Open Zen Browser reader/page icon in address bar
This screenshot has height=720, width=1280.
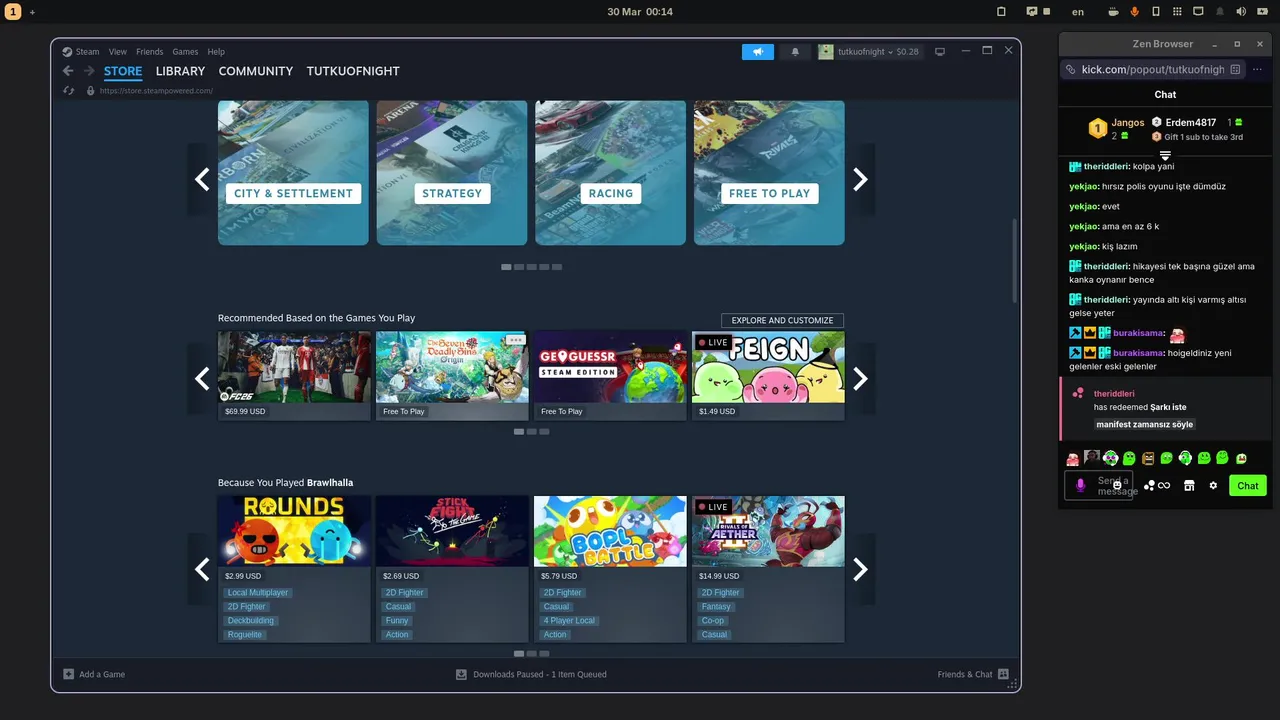tap(1235, 69)
